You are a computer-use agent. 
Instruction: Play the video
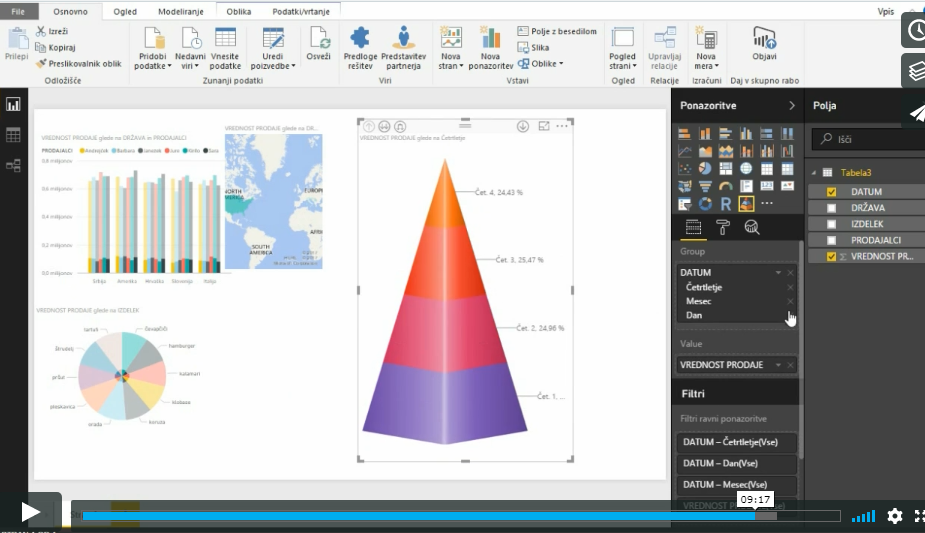coord(31,512)
